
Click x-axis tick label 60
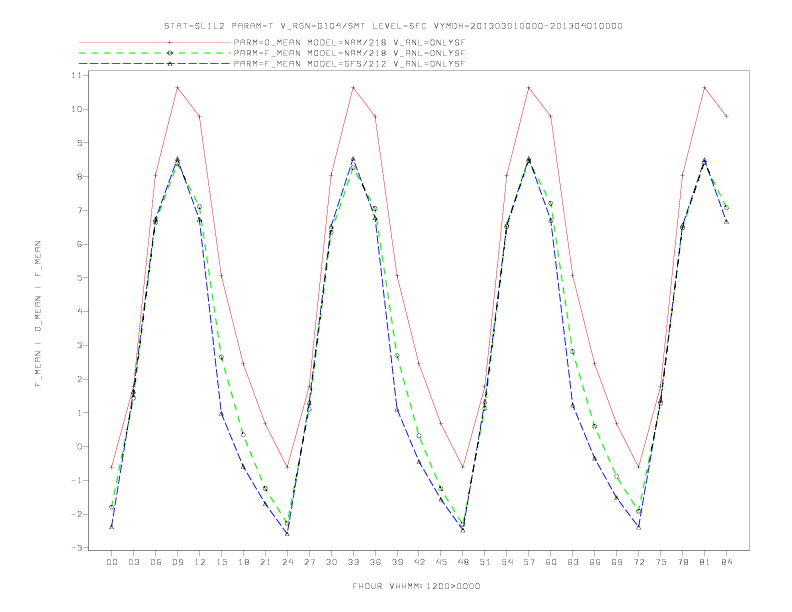tap(551, 562)
